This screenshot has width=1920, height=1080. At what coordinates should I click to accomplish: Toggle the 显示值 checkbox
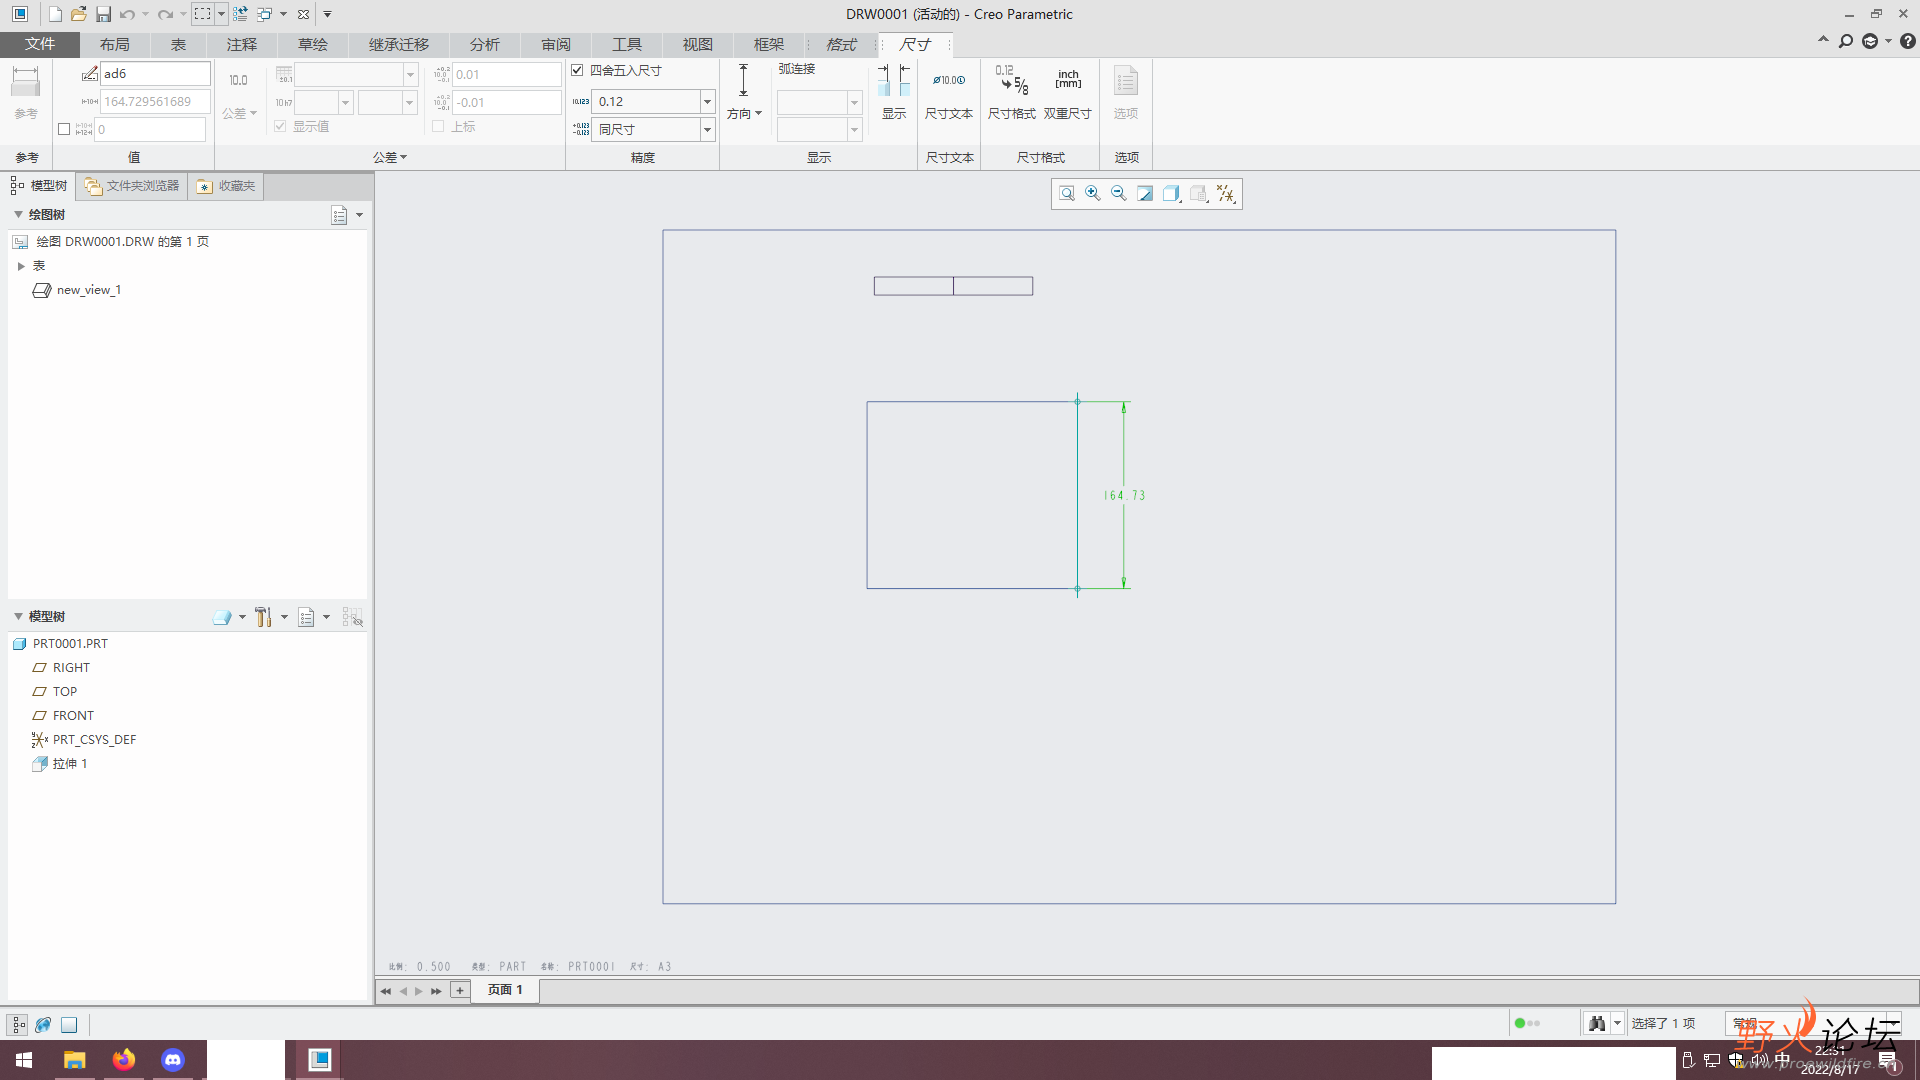[280, 126]
